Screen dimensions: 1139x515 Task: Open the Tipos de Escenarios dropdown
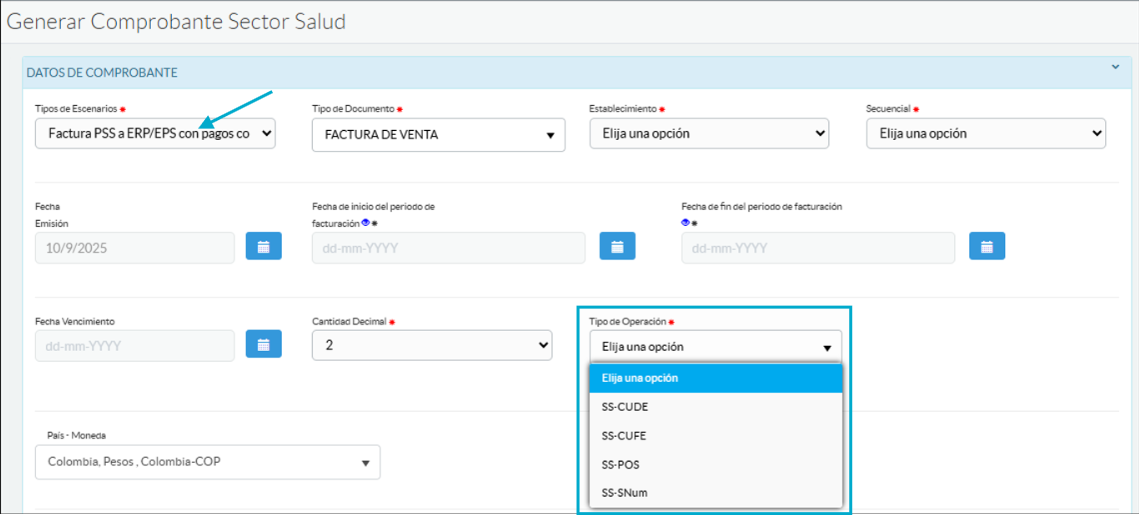155,134
